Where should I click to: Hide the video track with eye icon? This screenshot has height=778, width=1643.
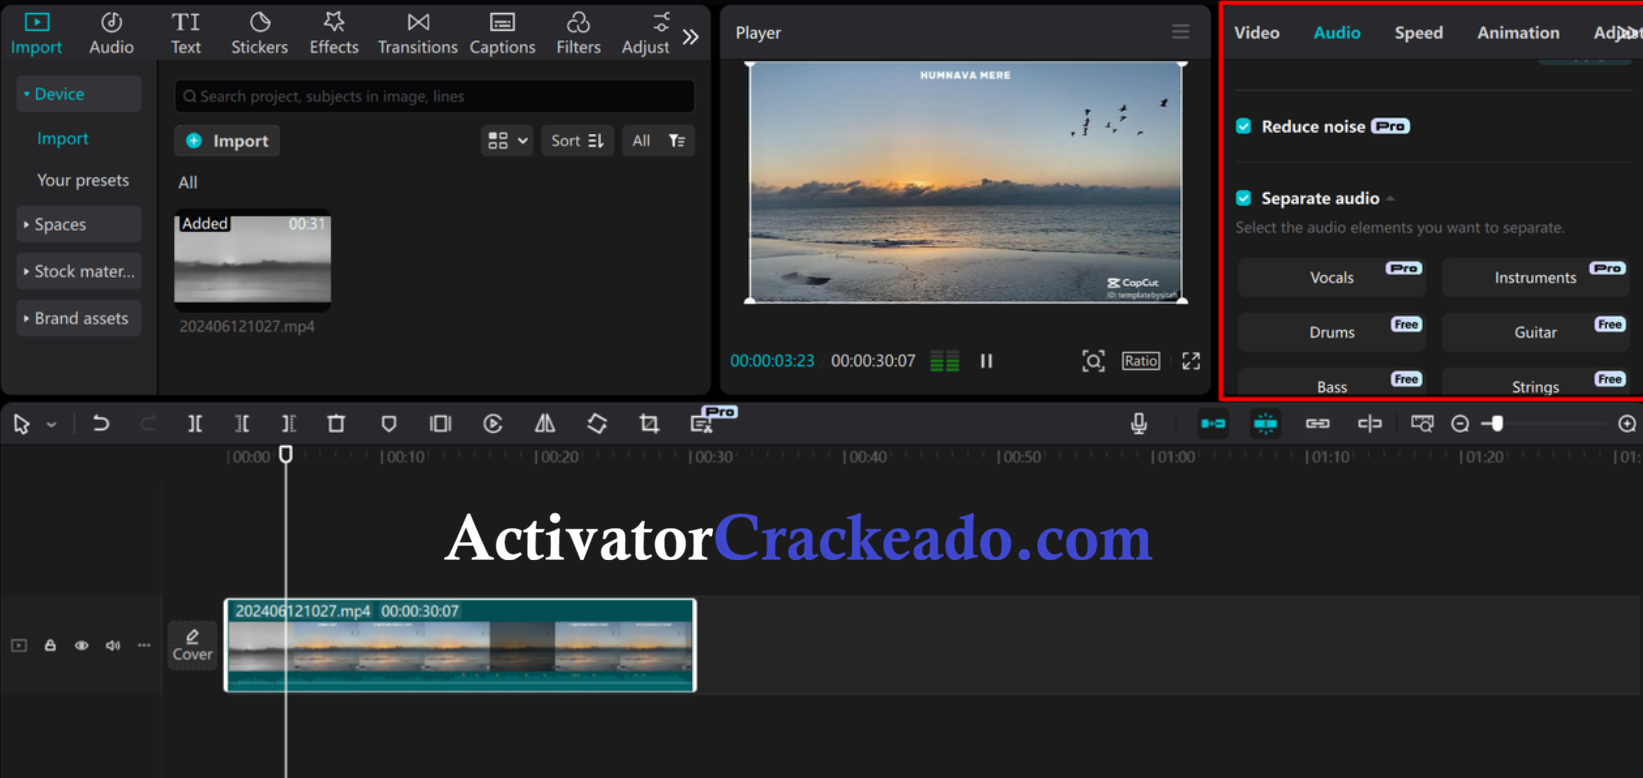pyautogui.click(x=82, y=646)
